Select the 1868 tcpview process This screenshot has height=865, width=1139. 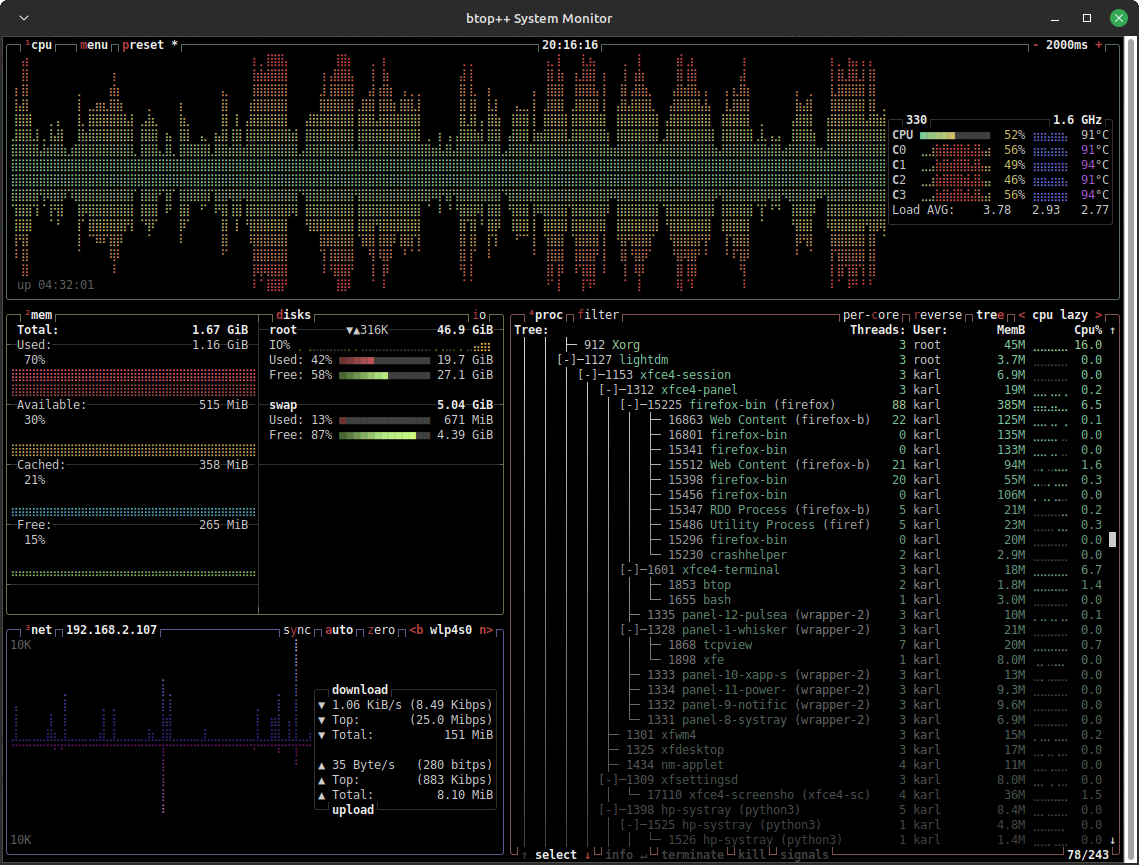tap(808, 645)
